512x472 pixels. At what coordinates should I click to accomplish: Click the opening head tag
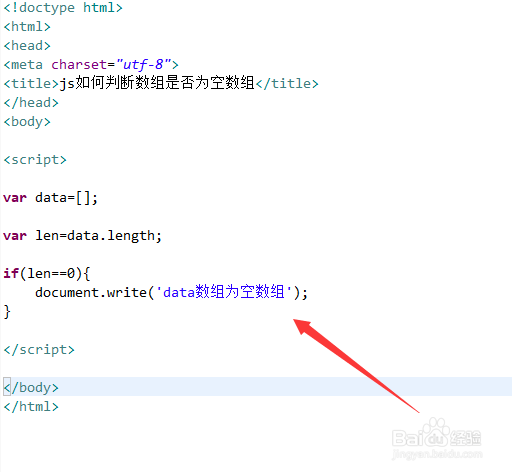point(27,45)
